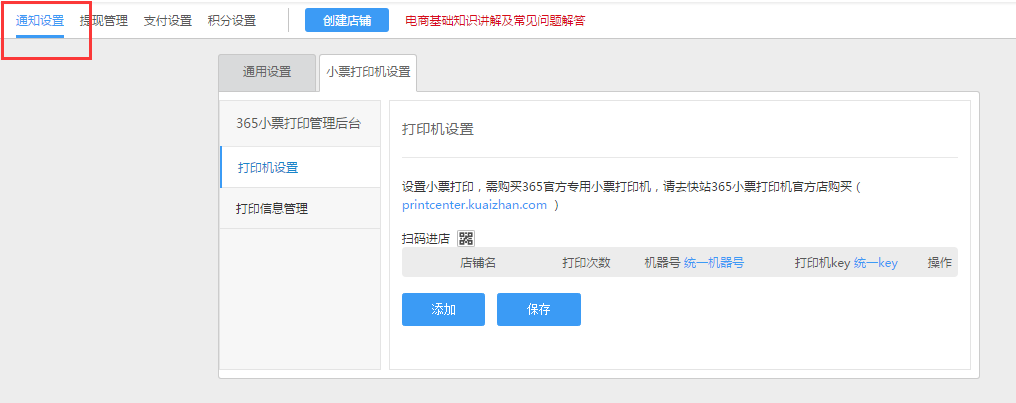This screenshot has height=403, width=1016.
Task: Open the red 电商基础知识讲解及常见问题解答 link
Action: 495,20
